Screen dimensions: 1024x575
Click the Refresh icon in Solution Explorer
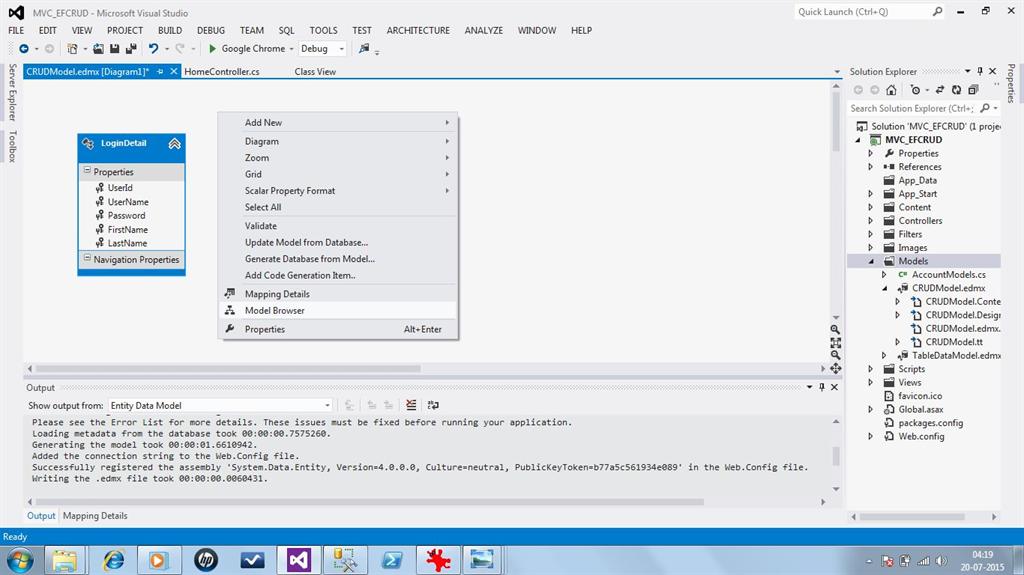tap(956, 90)
